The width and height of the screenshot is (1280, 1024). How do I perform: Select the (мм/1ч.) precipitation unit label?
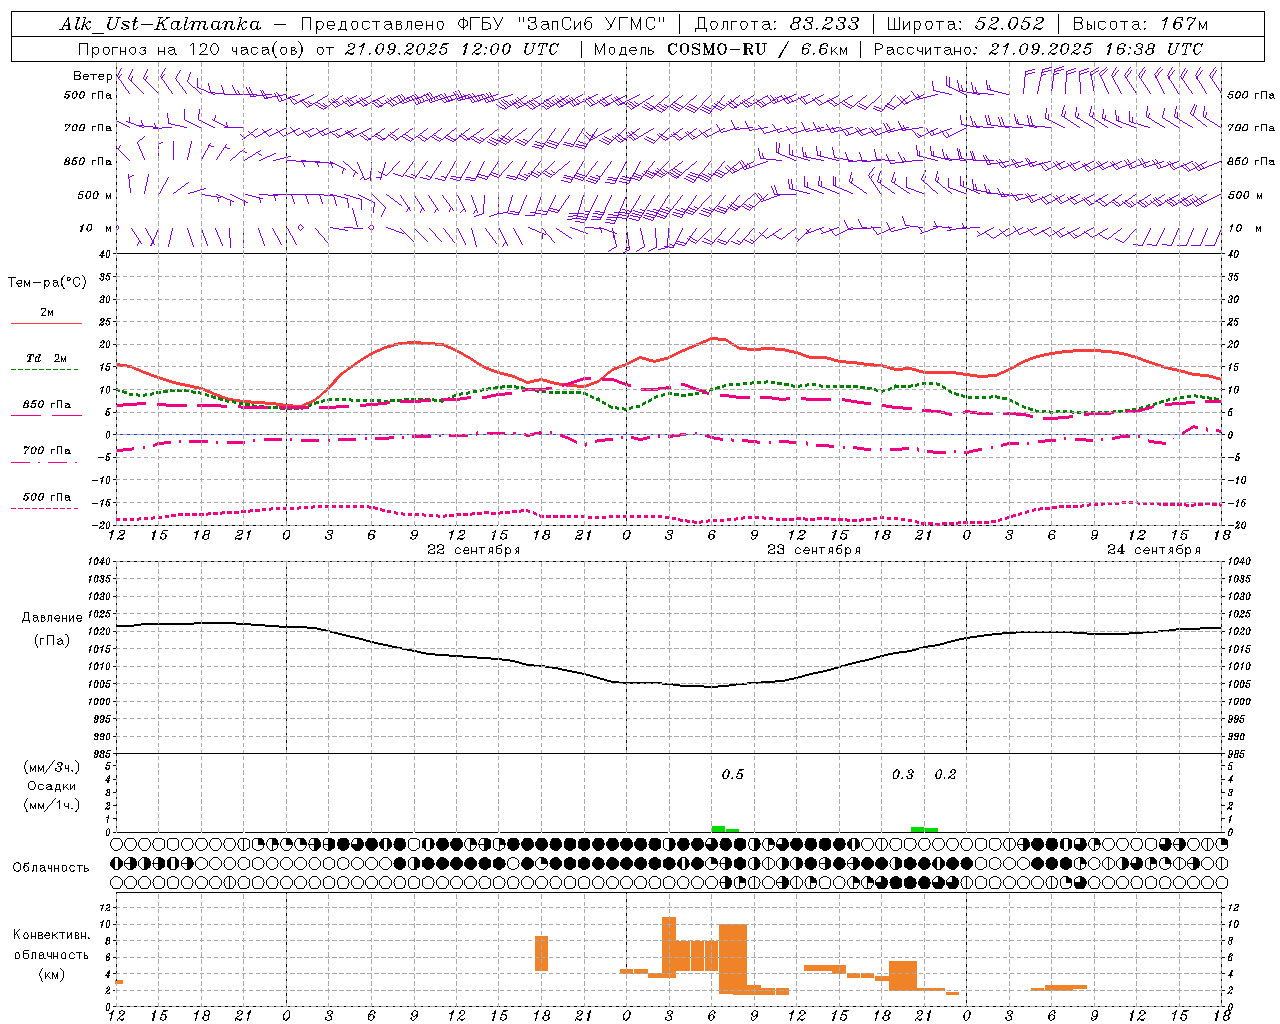[x=52, y=805]
